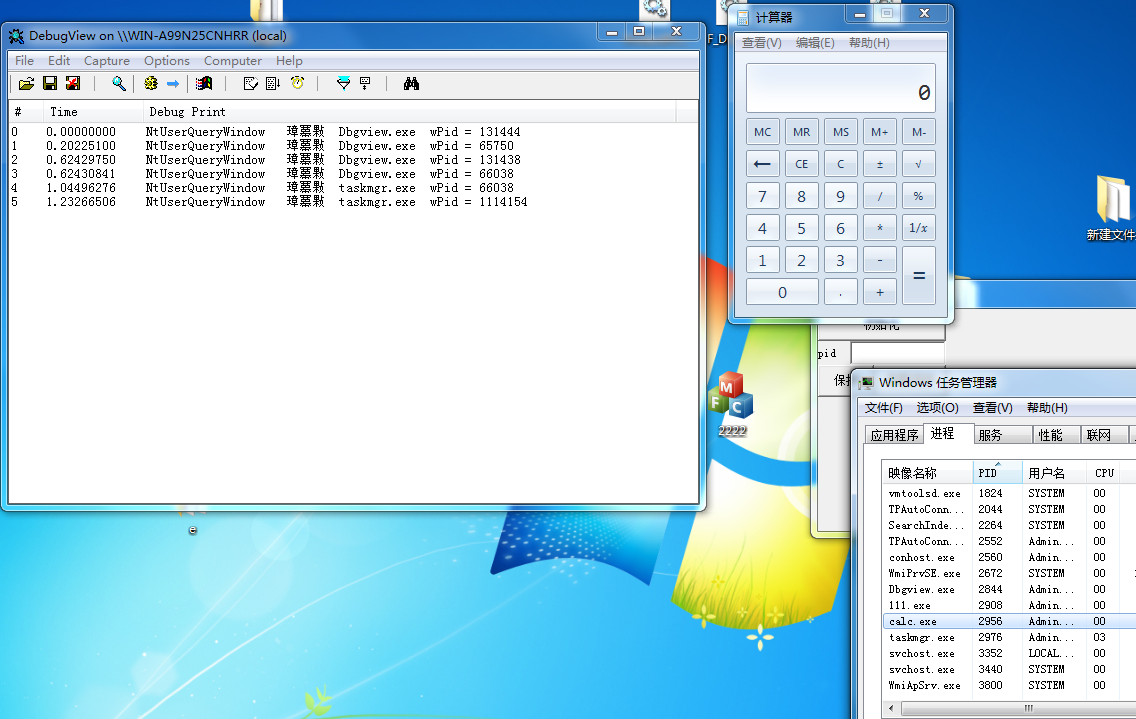Click the 5 key on the calculator

pos(801,228)
